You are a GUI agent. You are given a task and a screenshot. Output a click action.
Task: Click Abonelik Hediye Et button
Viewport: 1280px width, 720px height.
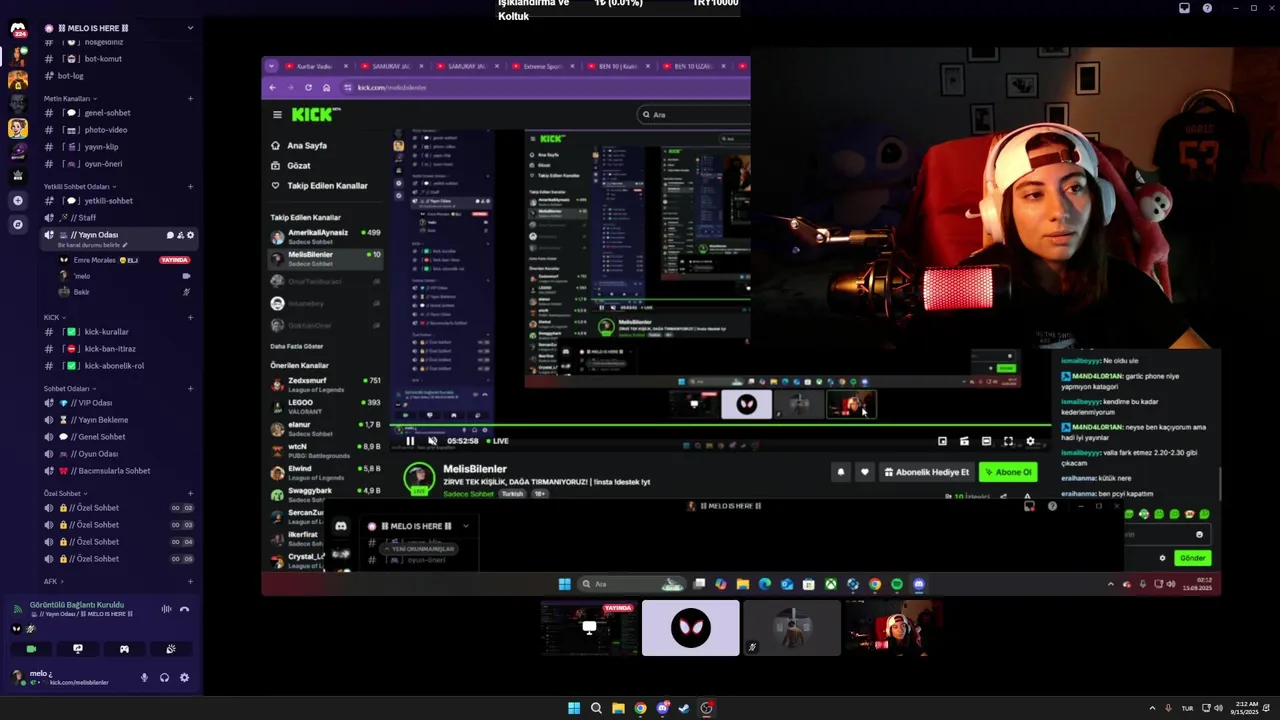point(926,472)
